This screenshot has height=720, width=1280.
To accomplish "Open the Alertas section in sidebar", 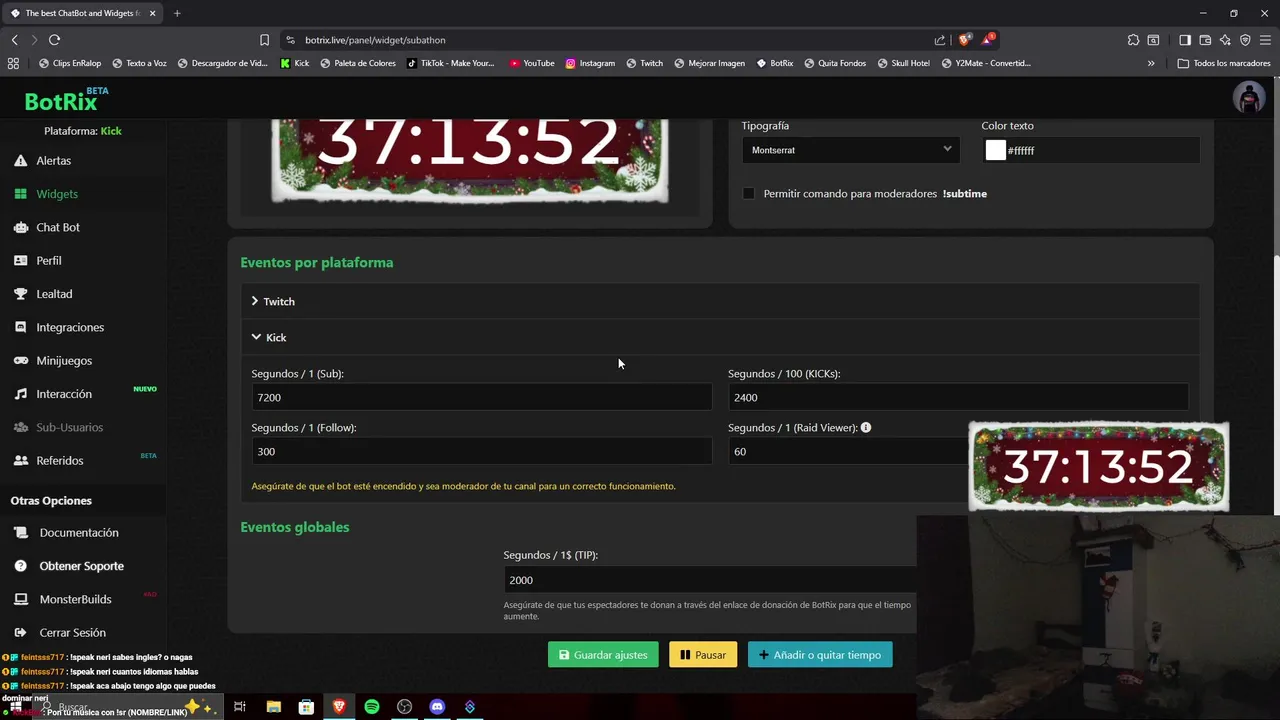I will click(53, 160).
